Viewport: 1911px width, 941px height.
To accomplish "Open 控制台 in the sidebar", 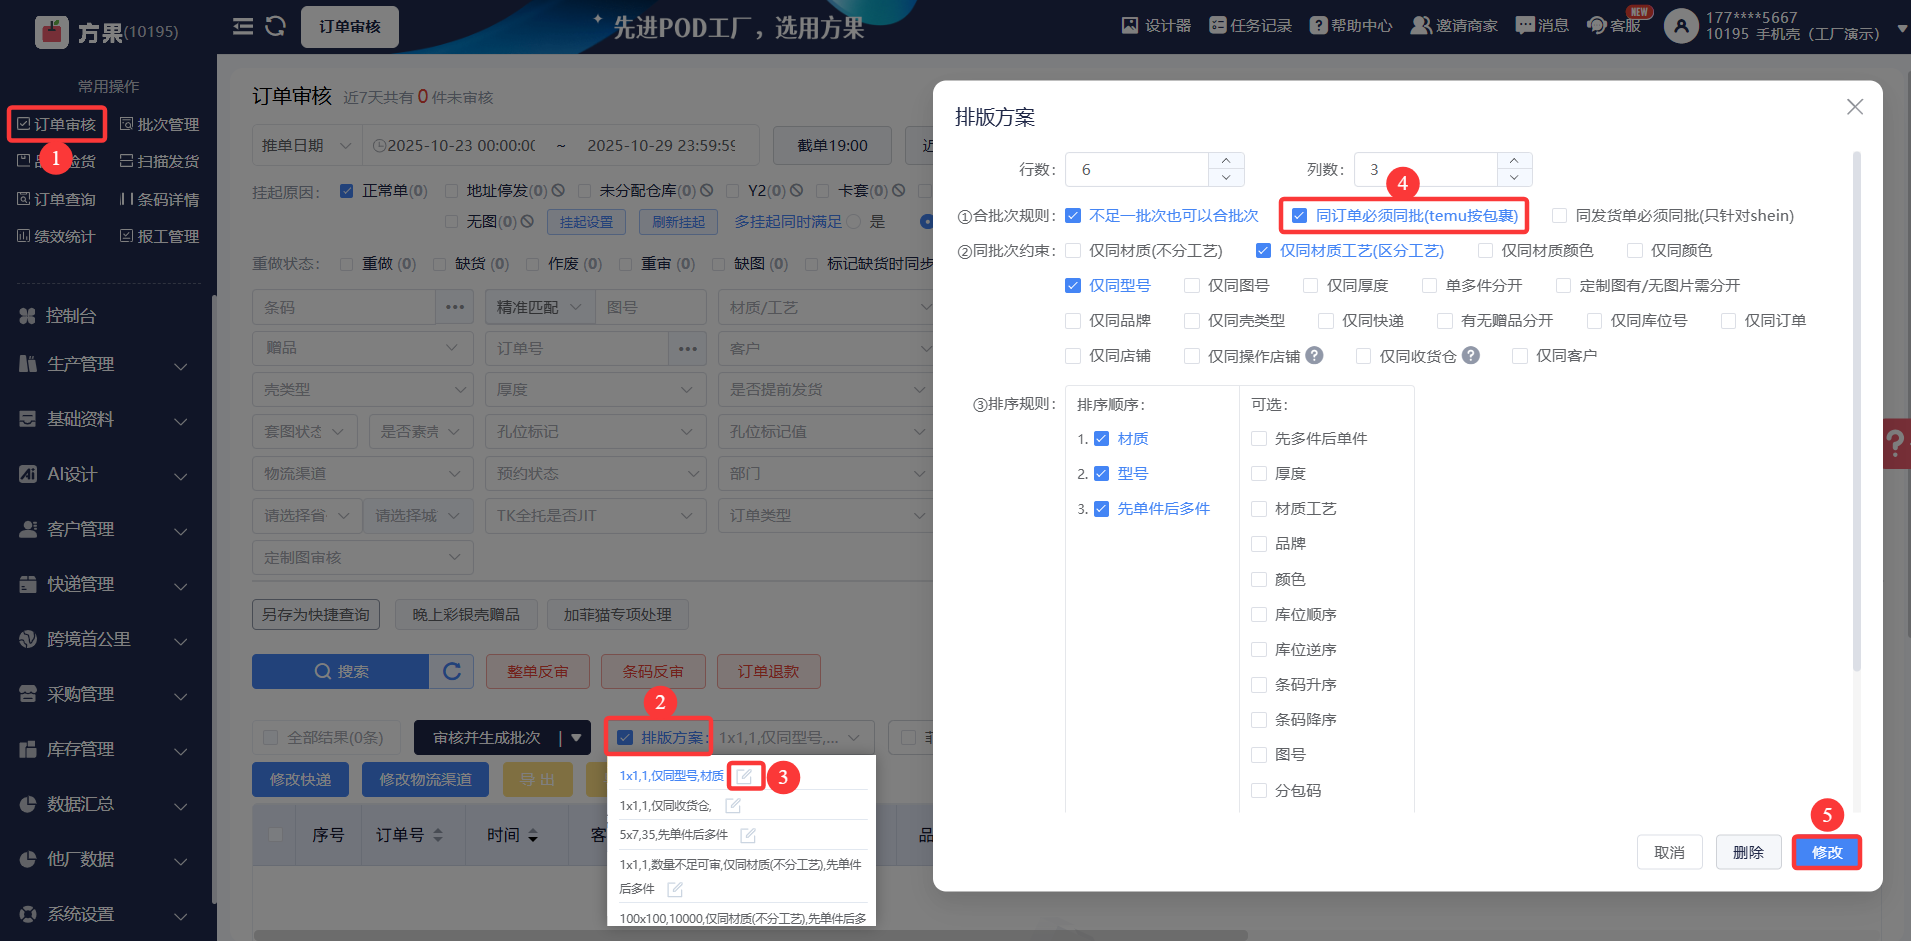I will (x=71, y=316).
